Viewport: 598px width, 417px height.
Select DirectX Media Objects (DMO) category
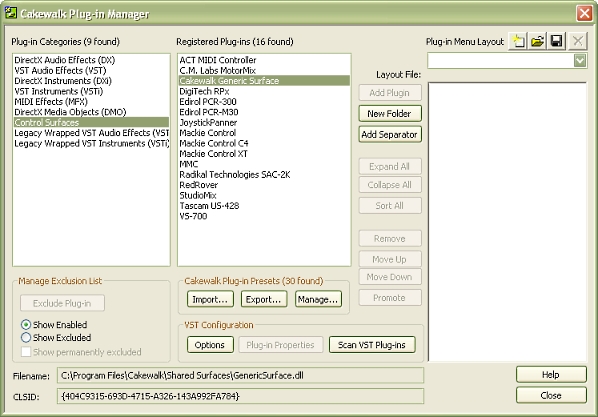(91, 112)
